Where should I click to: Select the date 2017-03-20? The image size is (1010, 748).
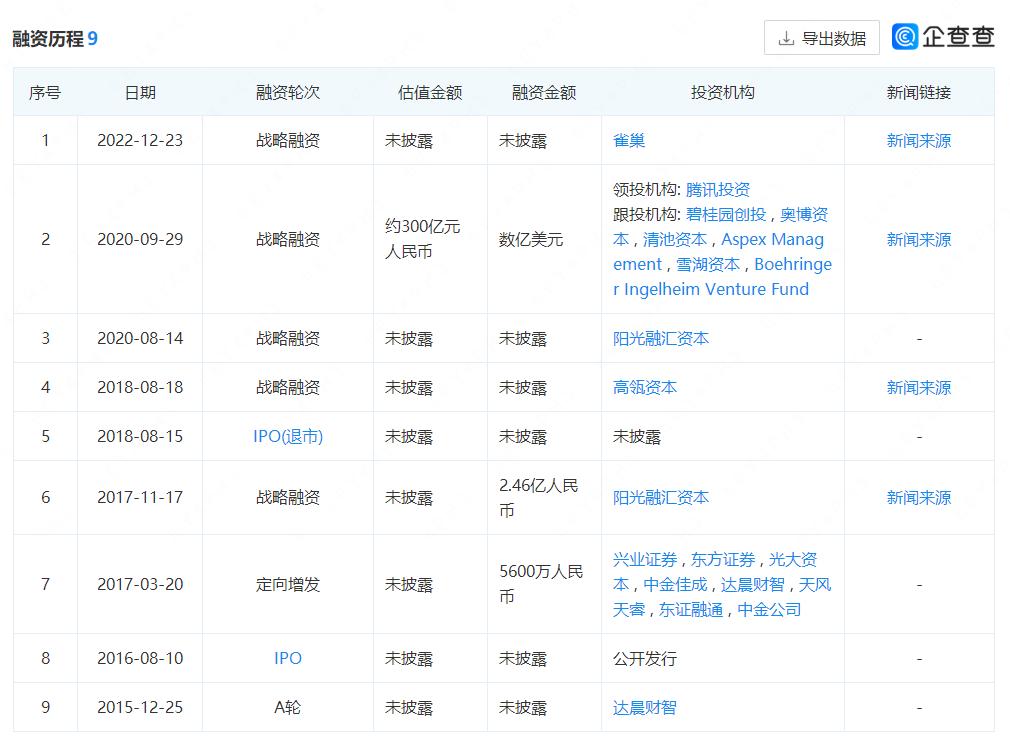(x=140, y=584)
